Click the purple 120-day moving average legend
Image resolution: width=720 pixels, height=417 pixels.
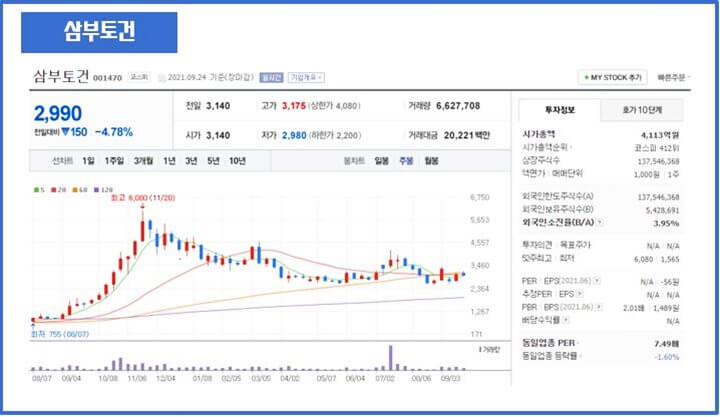pos(103,190)
